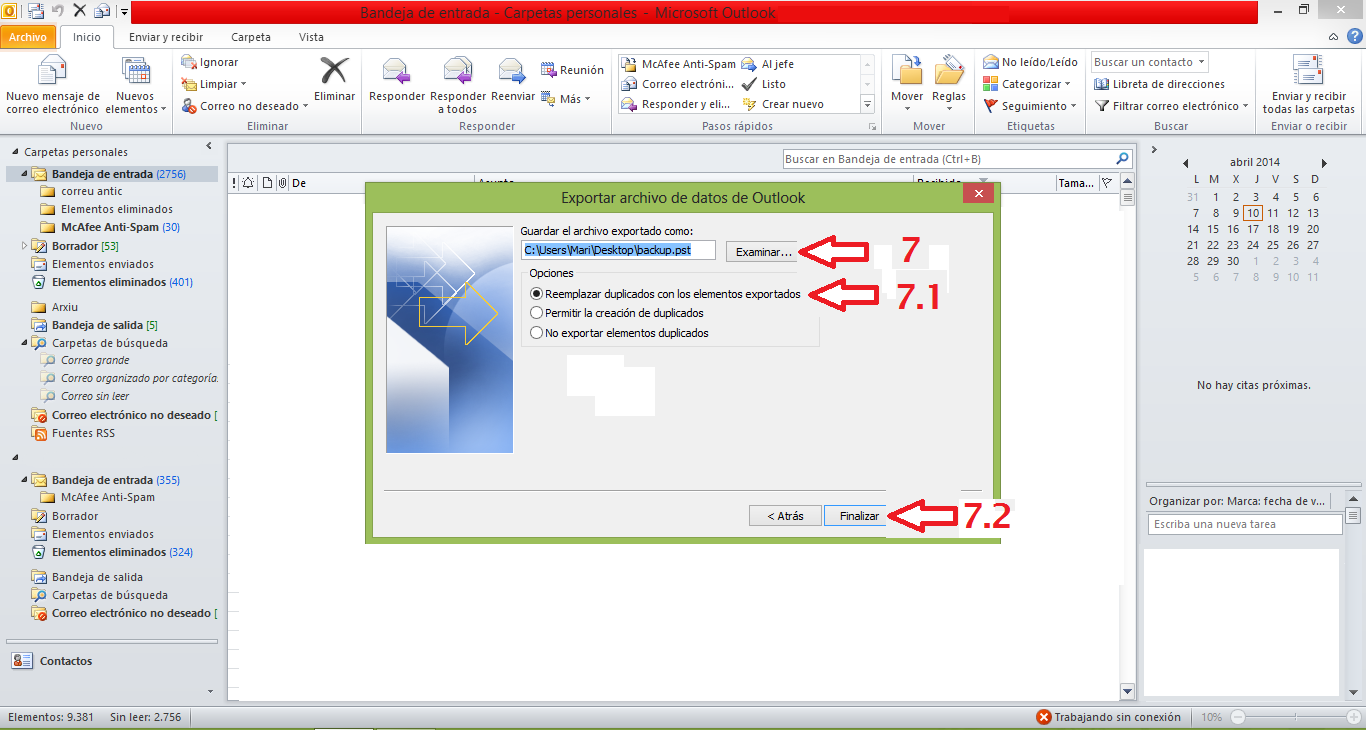Open the Fuentes RSS folder
The width and height of the screenshot is (1366, 730).
click(73, 433)
